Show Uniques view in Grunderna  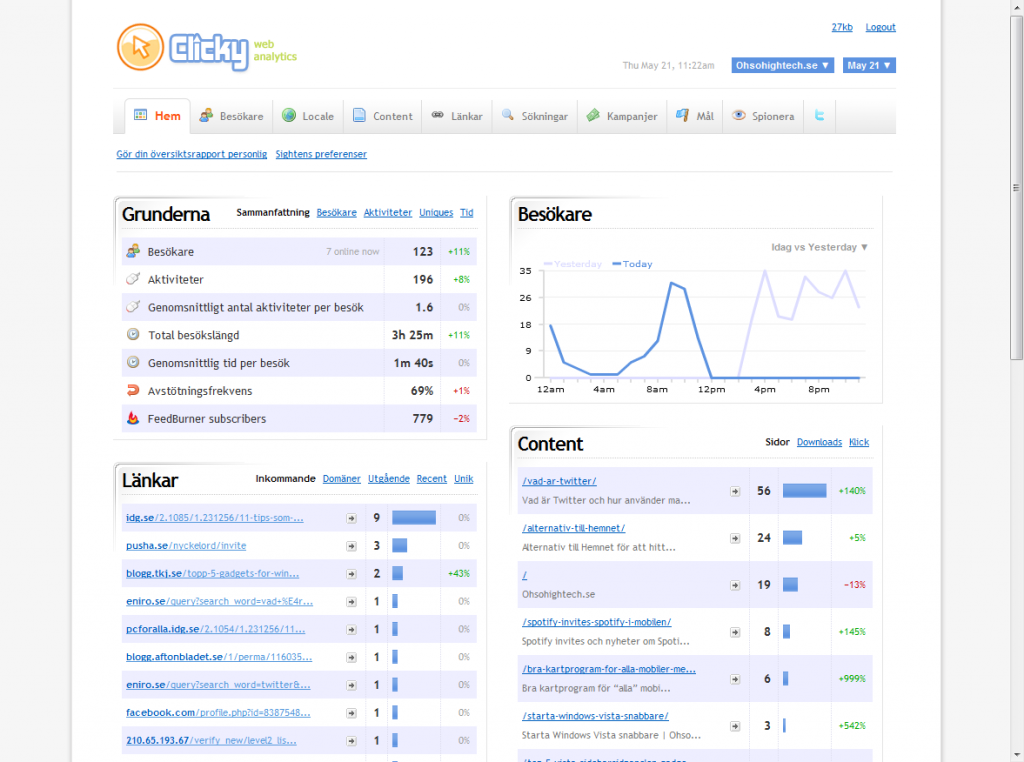click(x=436, y=213)
